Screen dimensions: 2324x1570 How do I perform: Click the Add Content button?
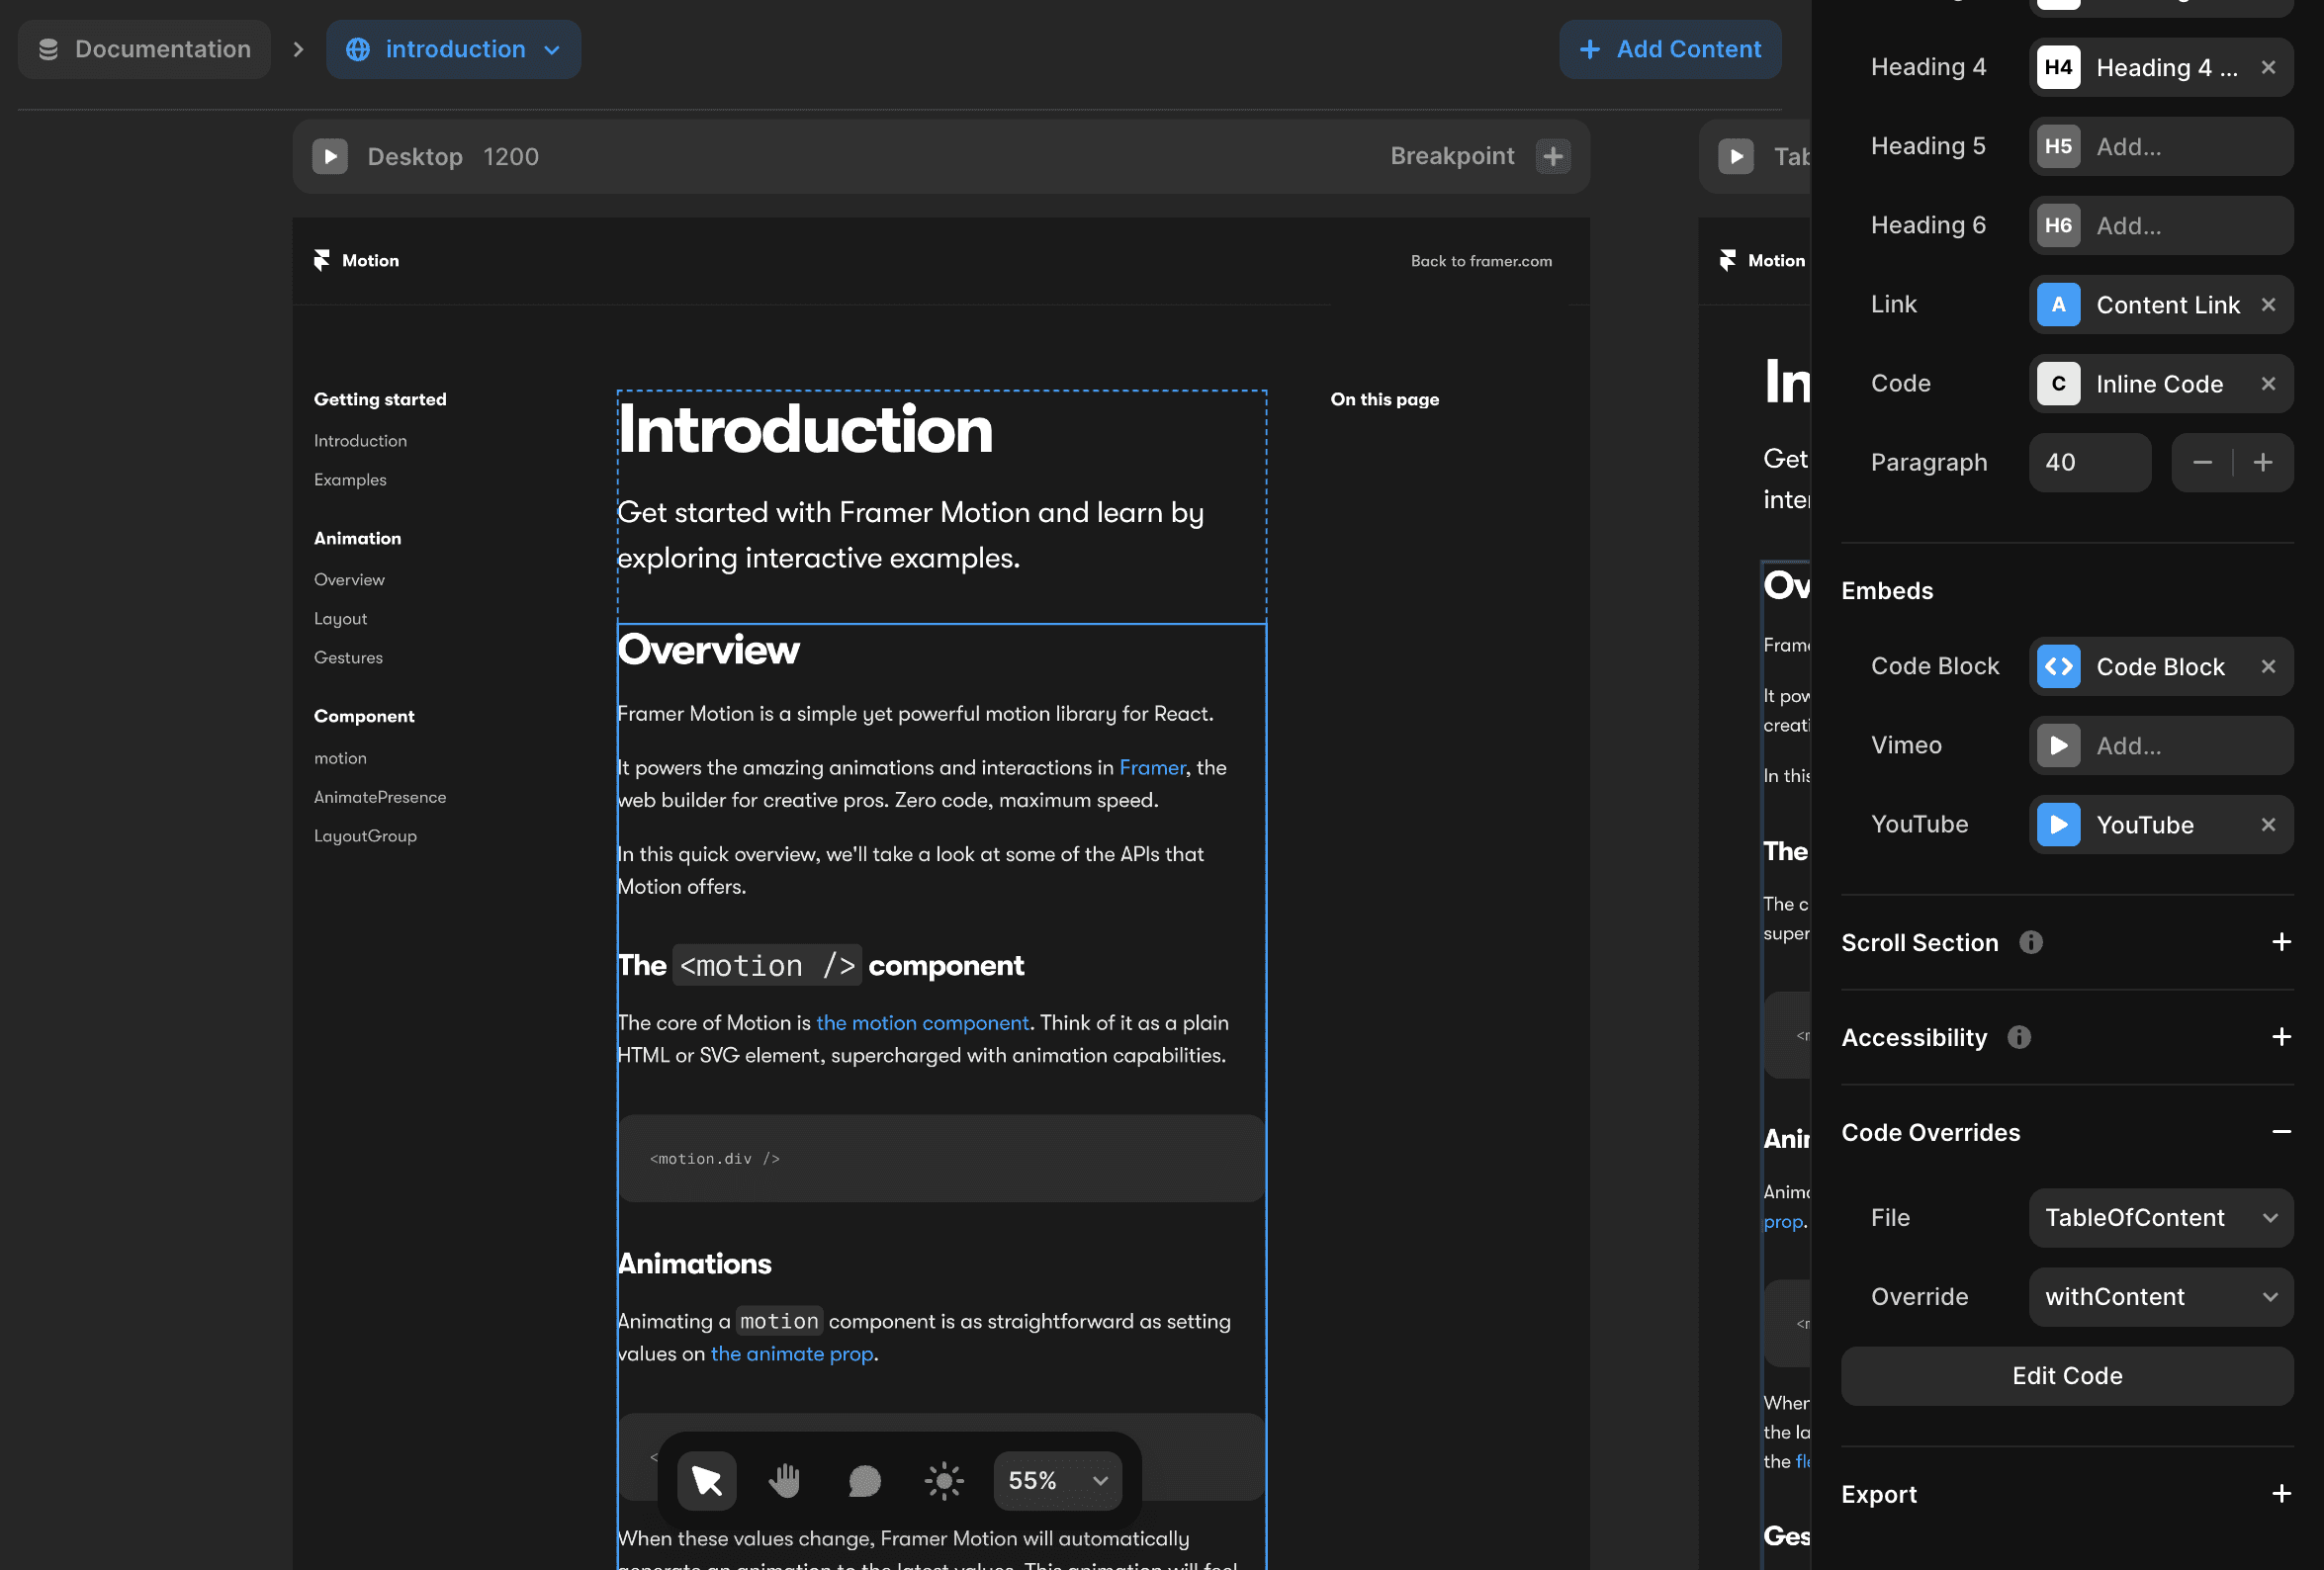click(1670, 49)
